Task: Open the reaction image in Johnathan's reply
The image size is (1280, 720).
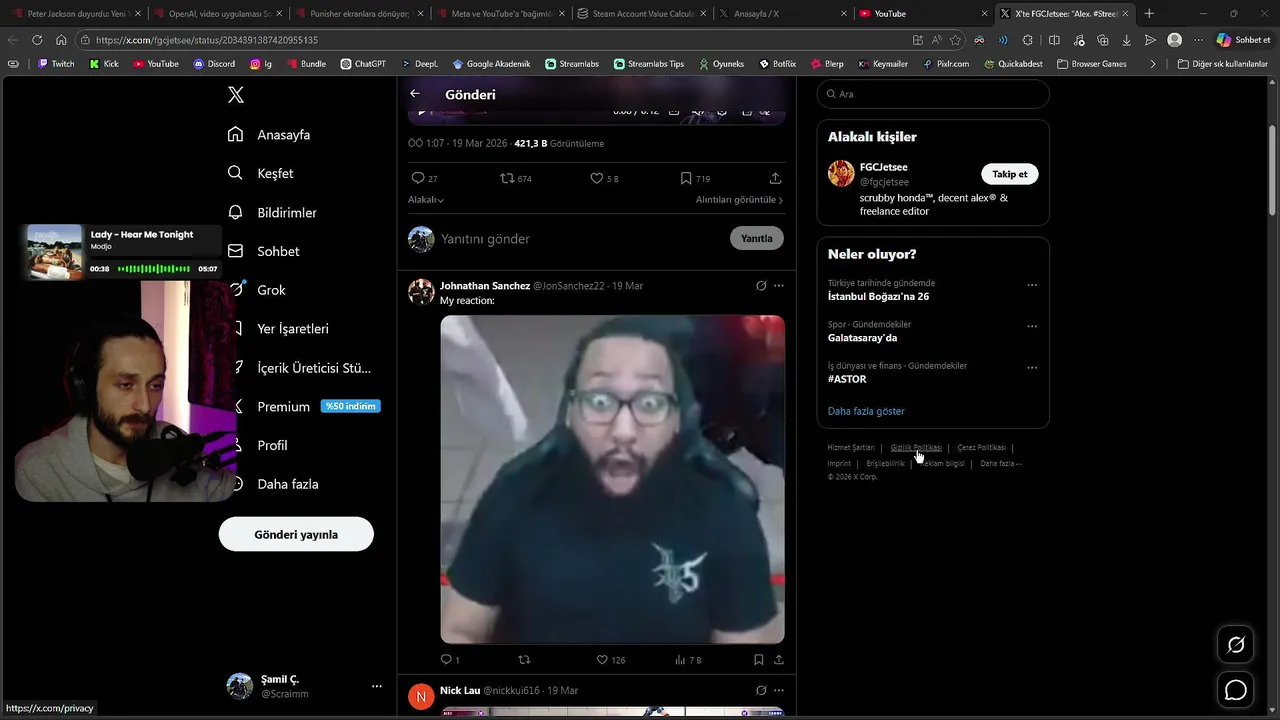Action: click(612, 479)
